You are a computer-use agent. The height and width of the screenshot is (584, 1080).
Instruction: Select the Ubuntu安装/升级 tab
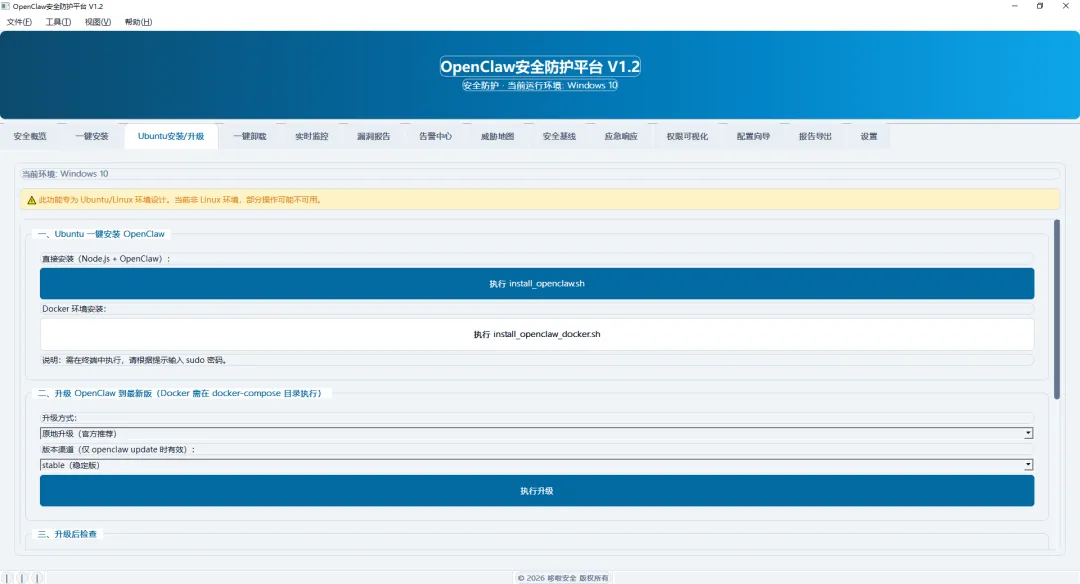click(x=171, y=136)
